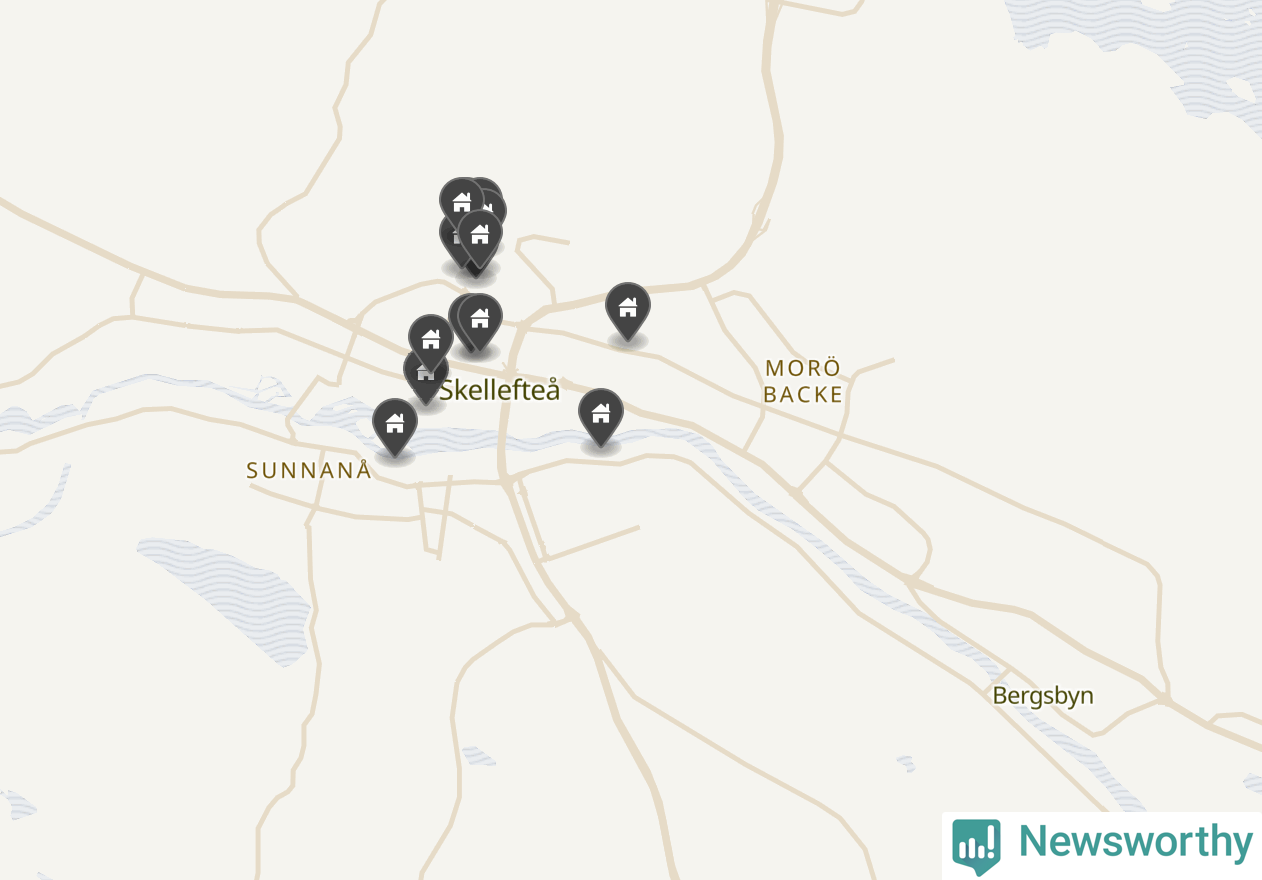Open the house marker just above the Skellefteå label's first letter
This screenshot has height=880, width=1262.
431,342
